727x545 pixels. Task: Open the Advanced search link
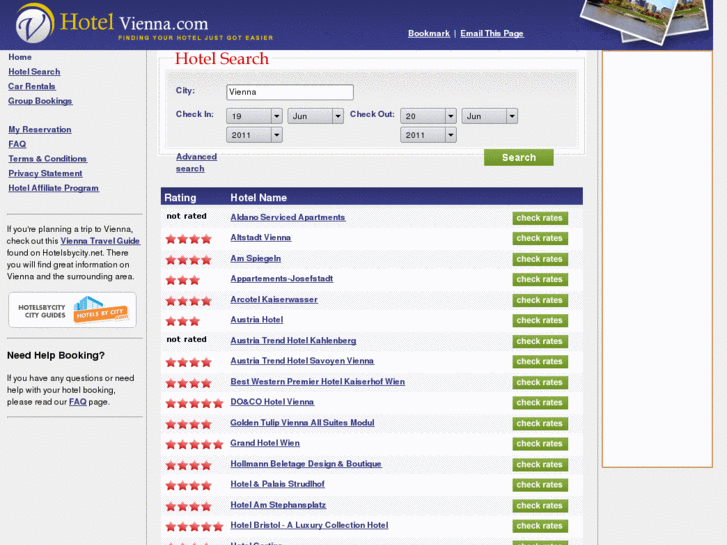coord(196,163)
